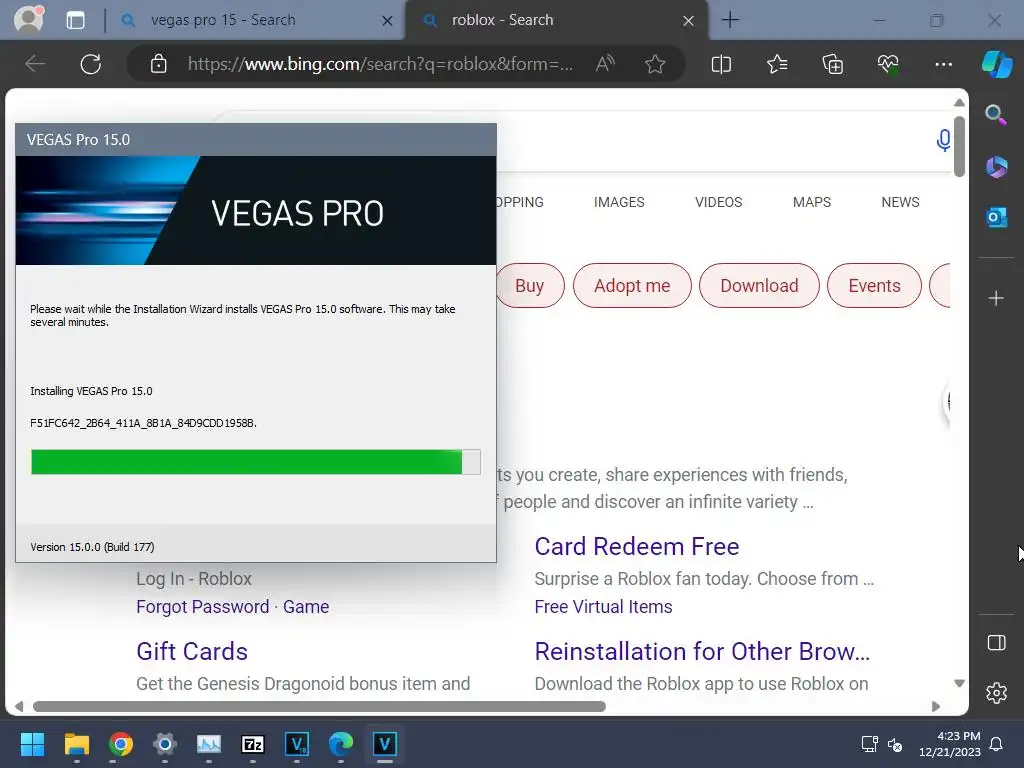Image resolution: width=1024 pixels, height=768 pixels.
Task: Select the Download suggestion chip
Action: [x=759, y=285]
